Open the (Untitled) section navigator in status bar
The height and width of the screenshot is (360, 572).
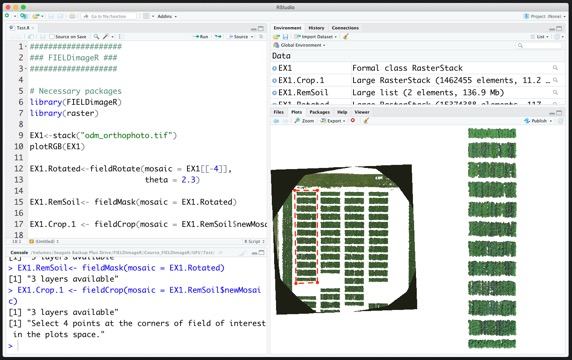[x=44, y=241]
